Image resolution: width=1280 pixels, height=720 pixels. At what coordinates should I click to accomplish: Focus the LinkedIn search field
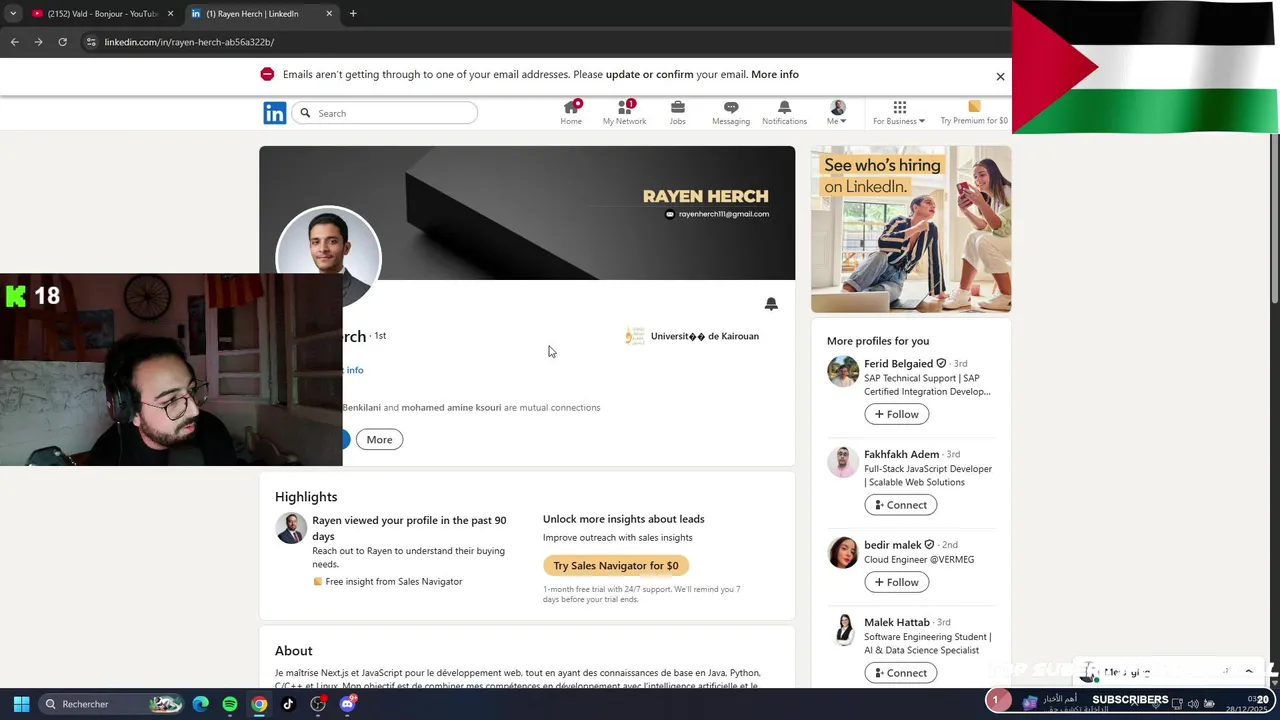coord(385,113)
